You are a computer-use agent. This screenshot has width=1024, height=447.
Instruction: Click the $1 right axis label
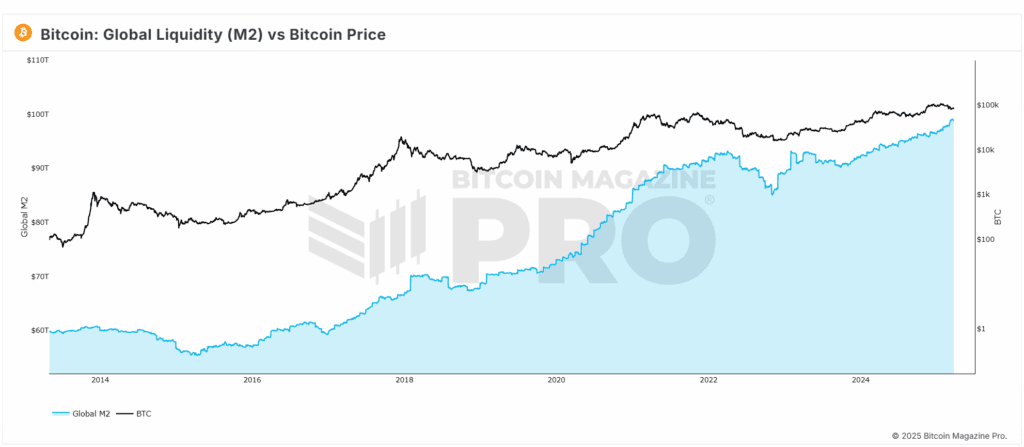click(x=982, y=329)
